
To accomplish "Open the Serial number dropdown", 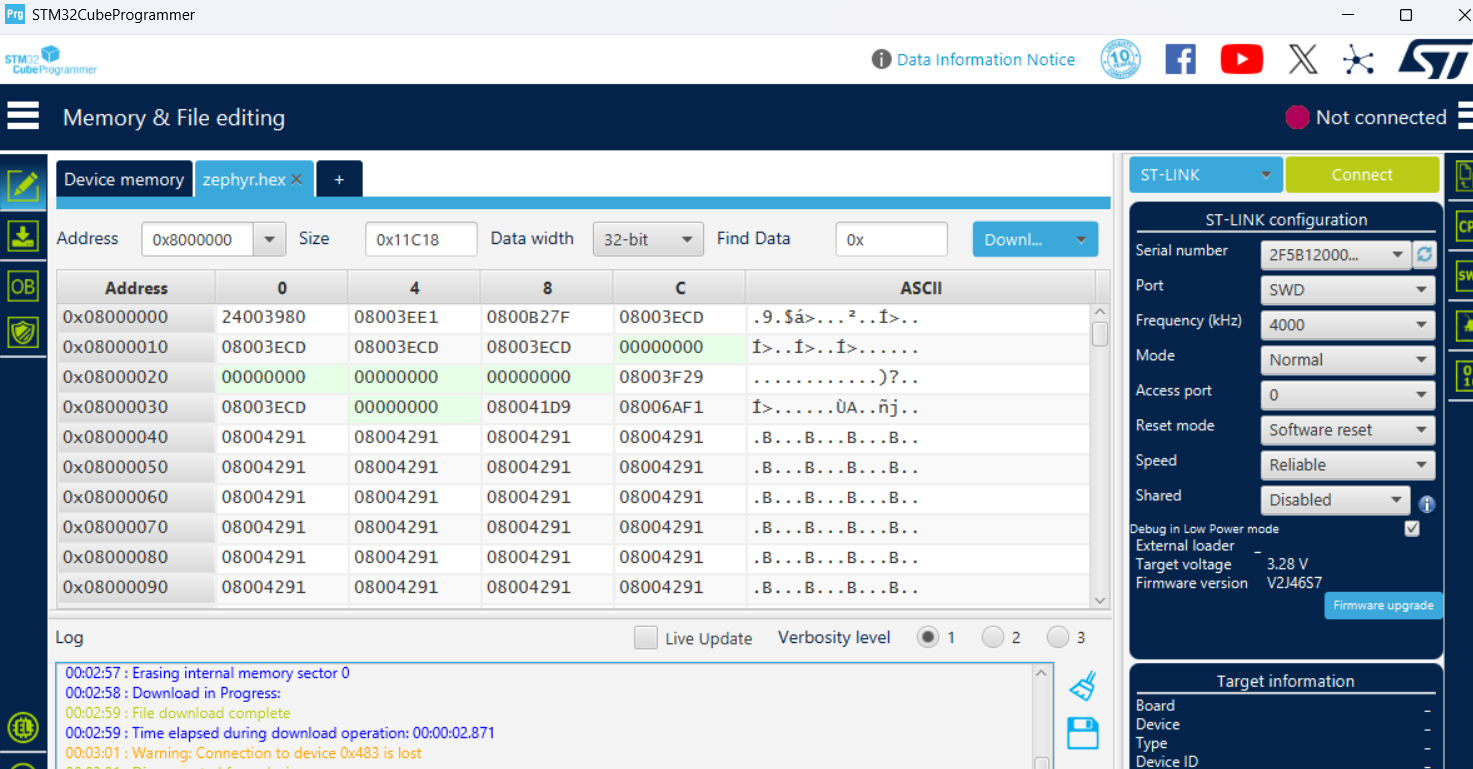I will pos(1335,255).
